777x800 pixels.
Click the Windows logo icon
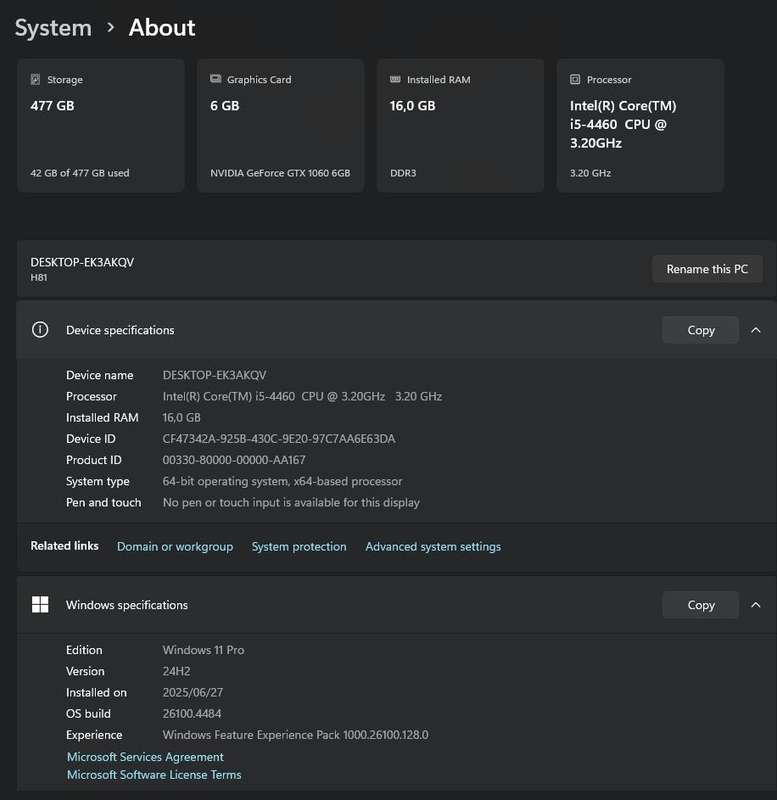point(40,605)
